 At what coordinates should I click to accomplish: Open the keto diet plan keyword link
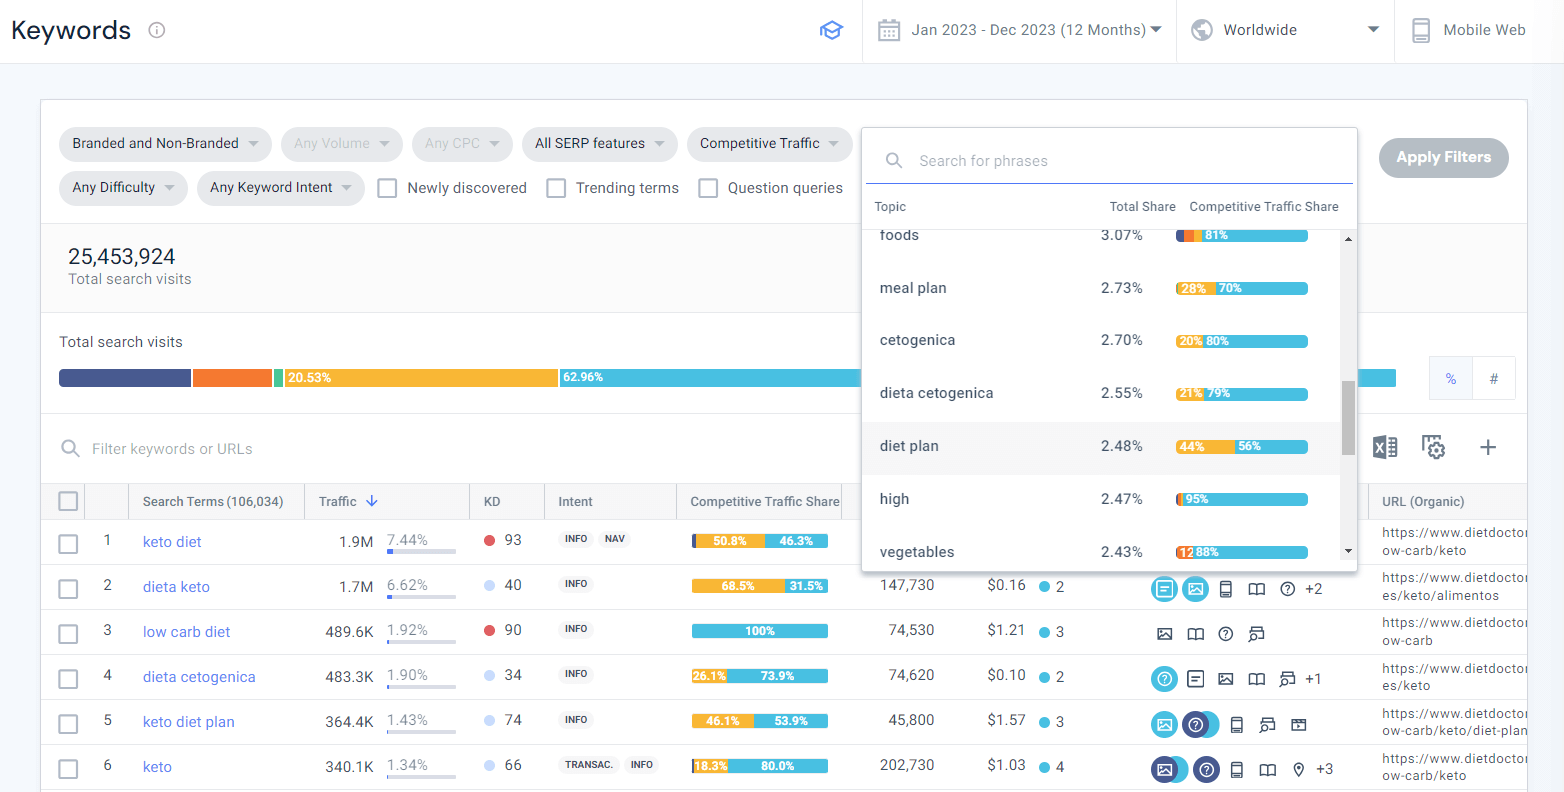click(189, 722)
